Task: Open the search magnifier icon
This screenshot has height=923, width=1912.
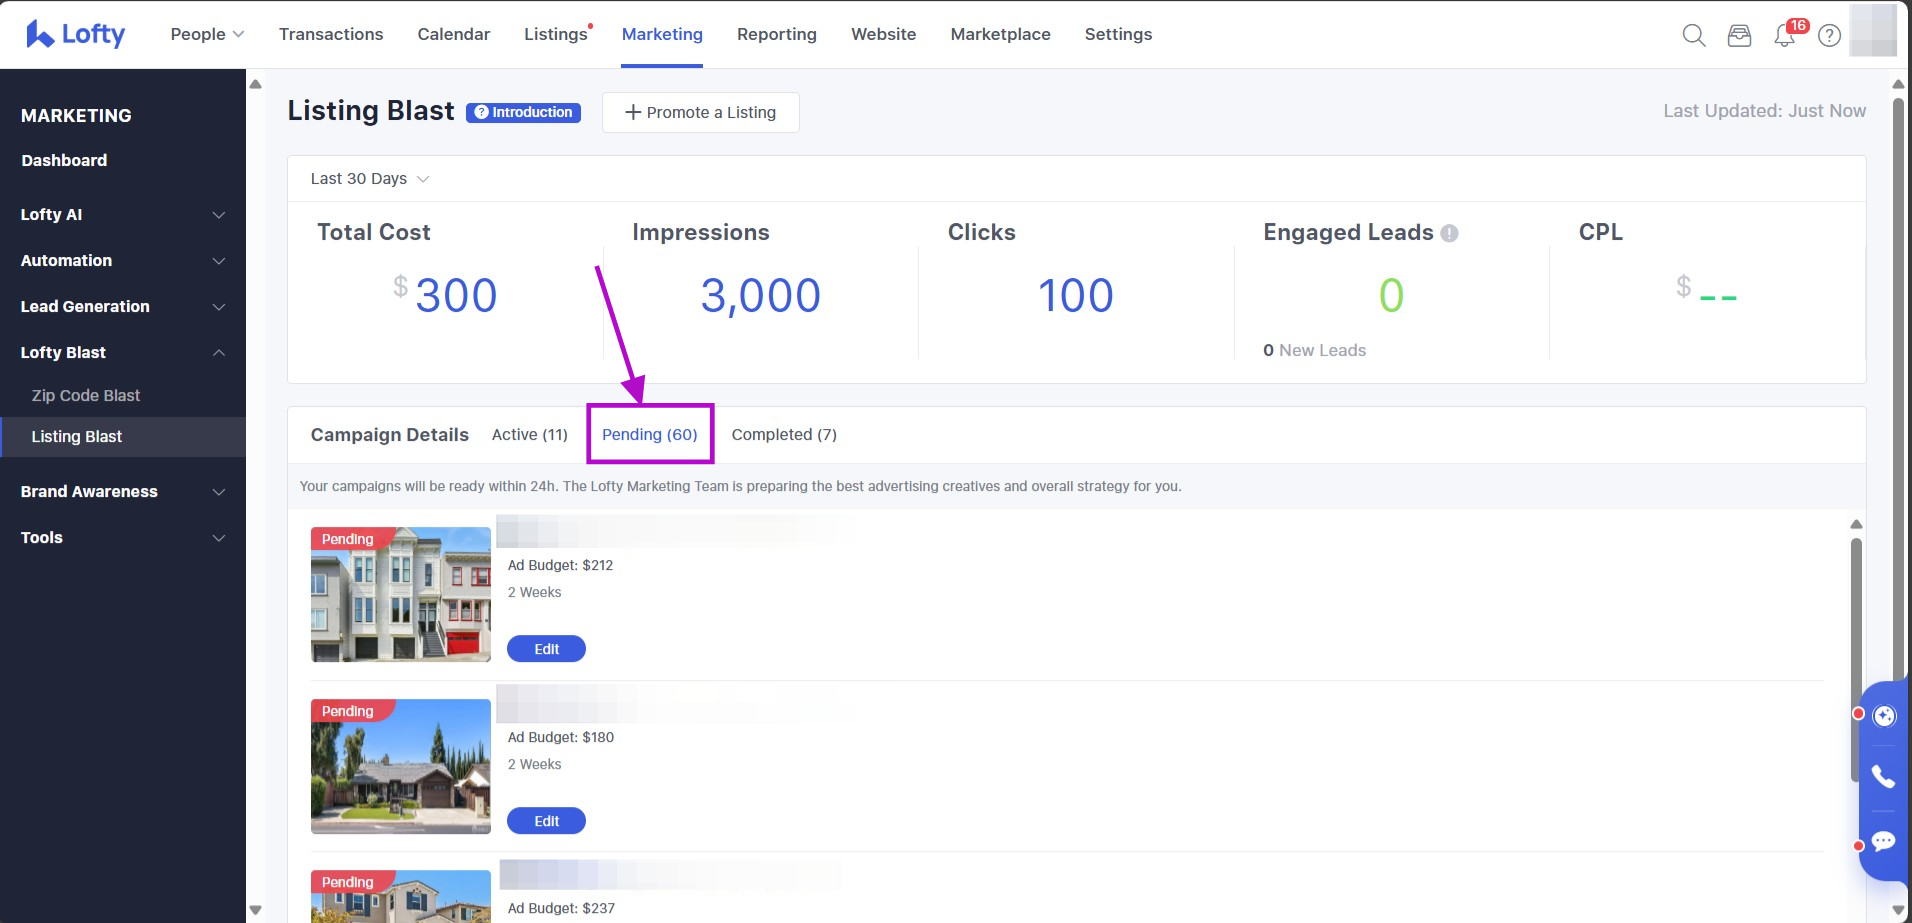Action: click(x=1693, y=36)
